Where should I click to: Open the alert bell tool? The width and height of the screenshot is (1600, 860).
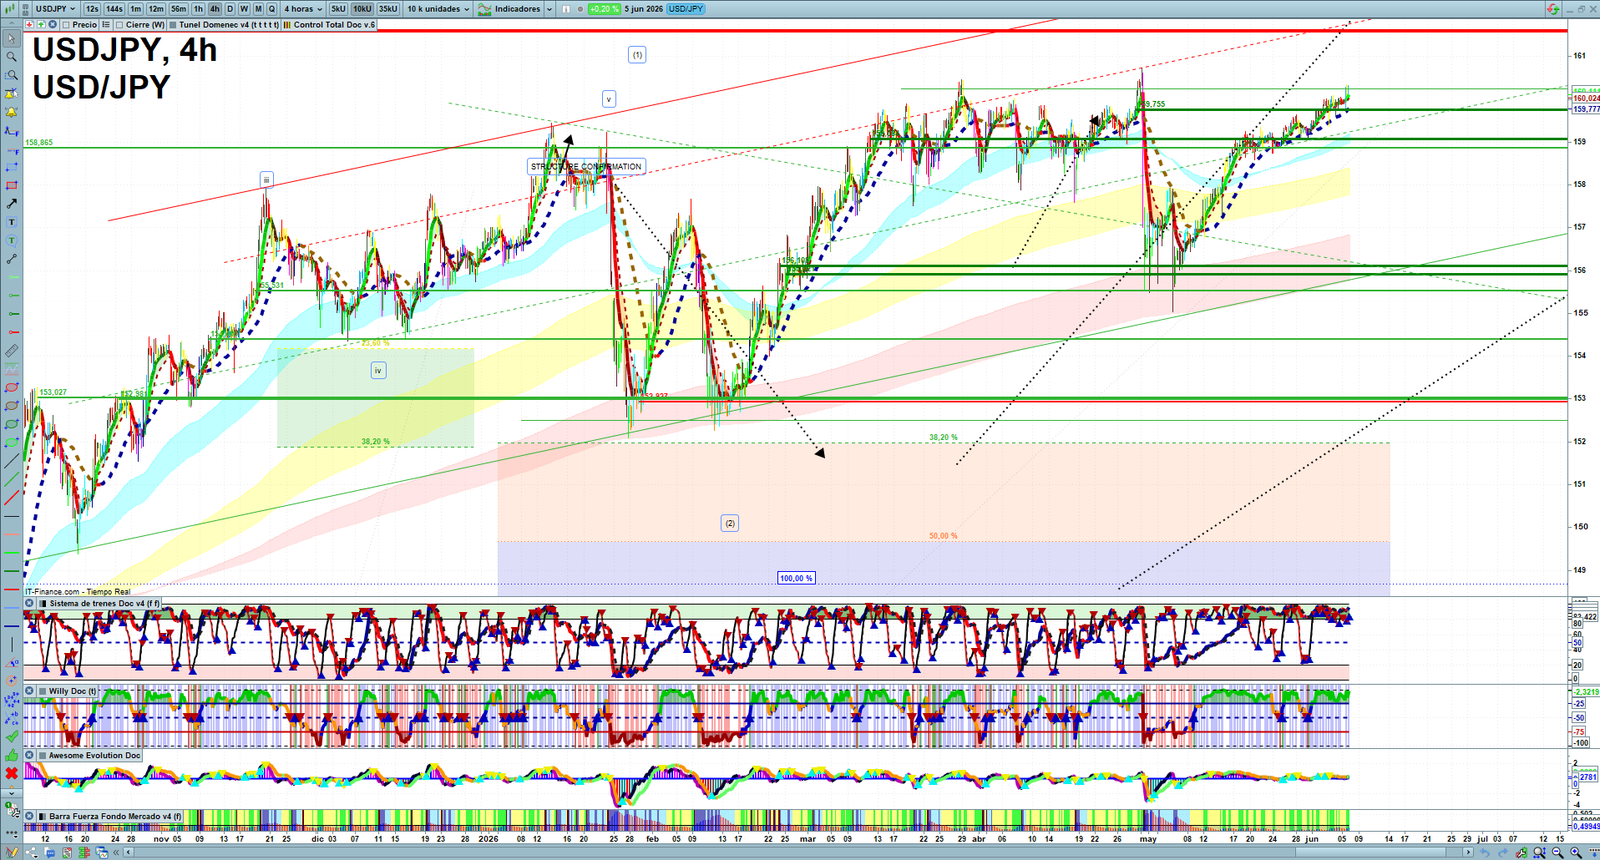[x=11, y=113]
